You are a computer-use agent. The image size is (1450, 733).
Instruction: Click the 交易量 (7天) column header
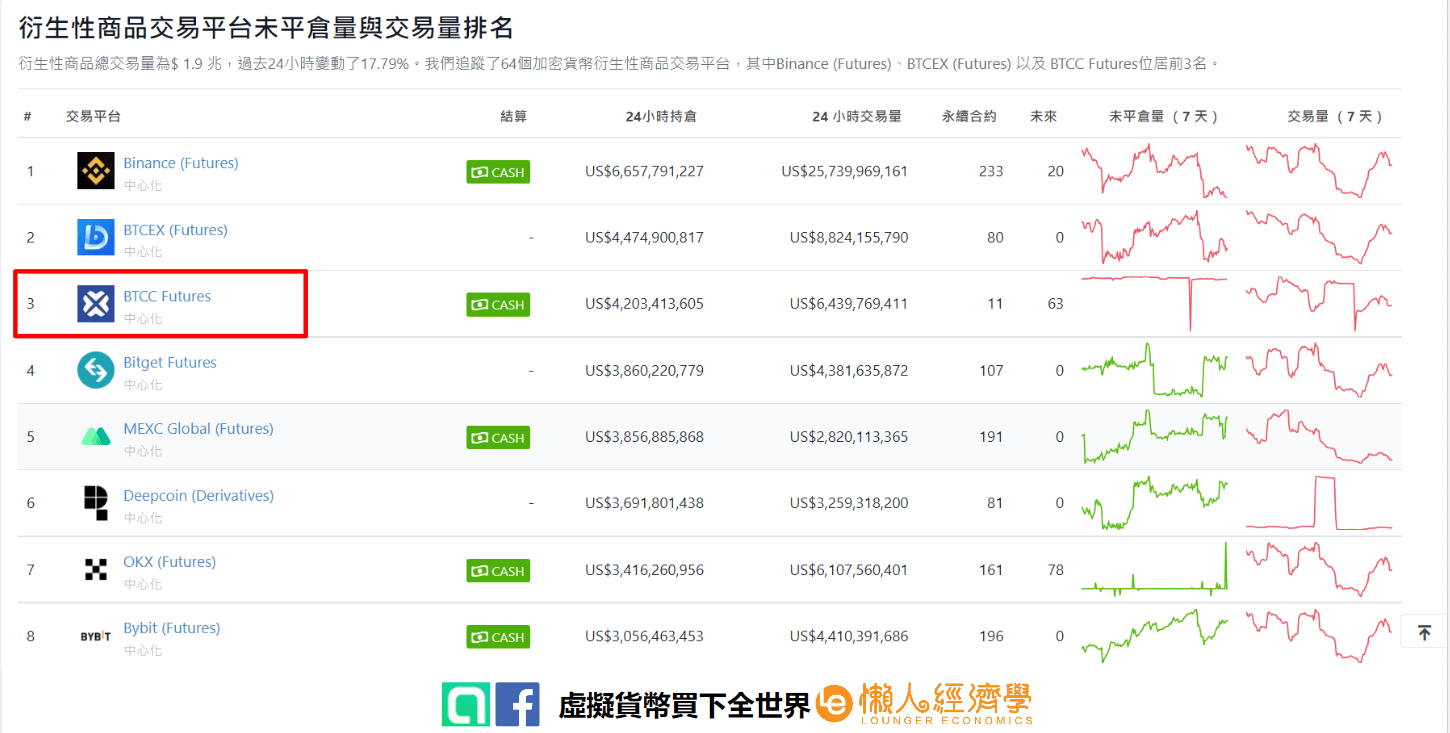click(1335, 116)
